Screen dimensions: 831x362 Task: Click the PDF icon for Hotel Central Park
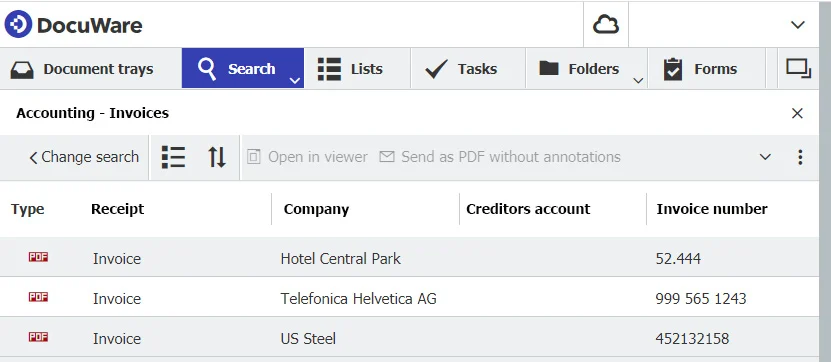pos(38,257)
